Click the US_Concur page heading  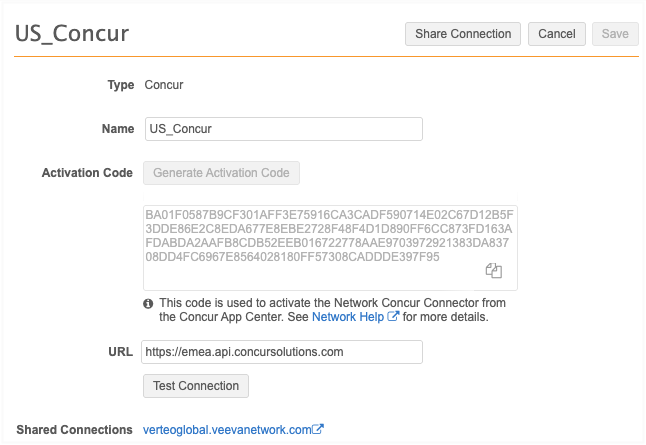click(71, 33)
